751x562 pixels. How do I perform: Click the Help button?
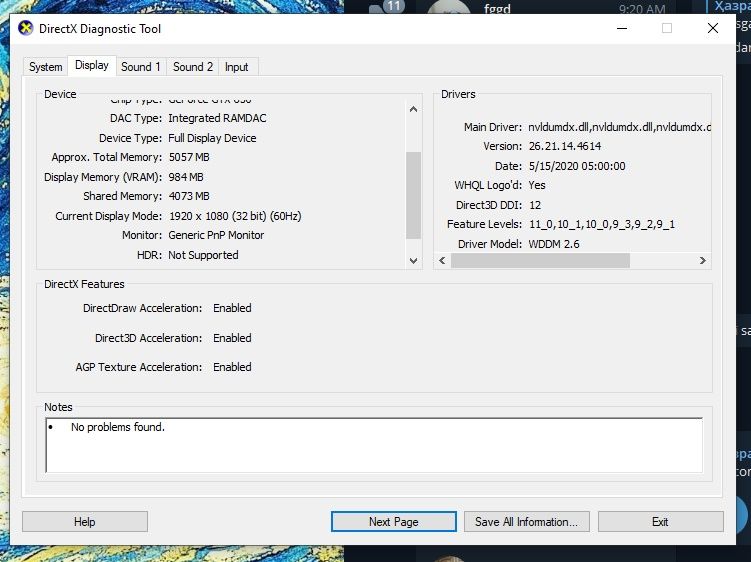[85, 521]
